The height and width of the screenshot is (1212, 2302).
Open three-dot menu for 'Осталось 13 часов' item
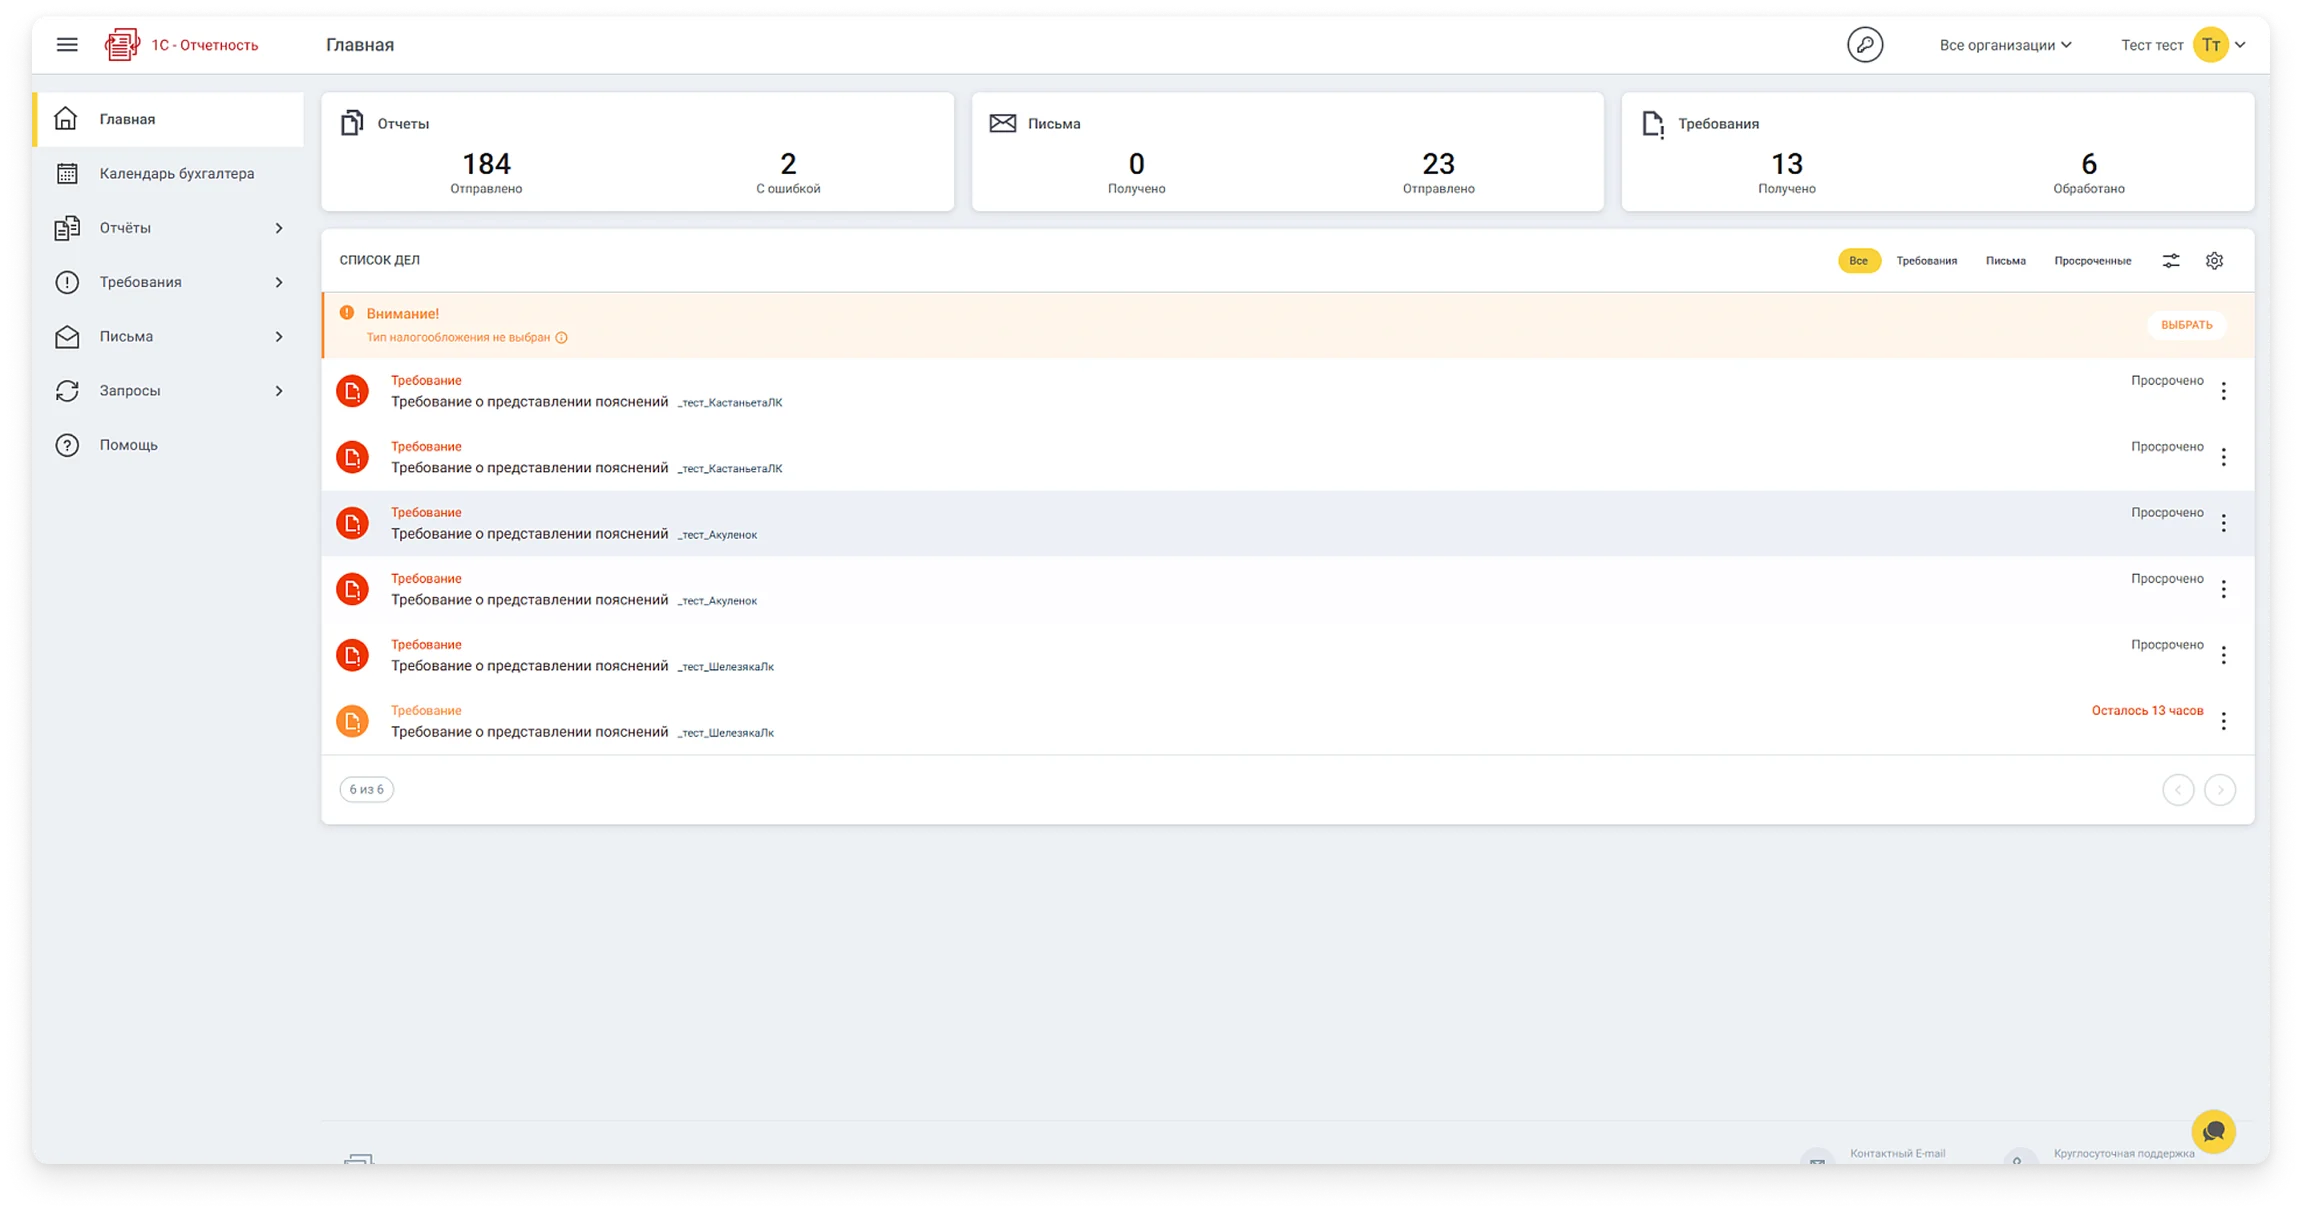[2223, 721]
